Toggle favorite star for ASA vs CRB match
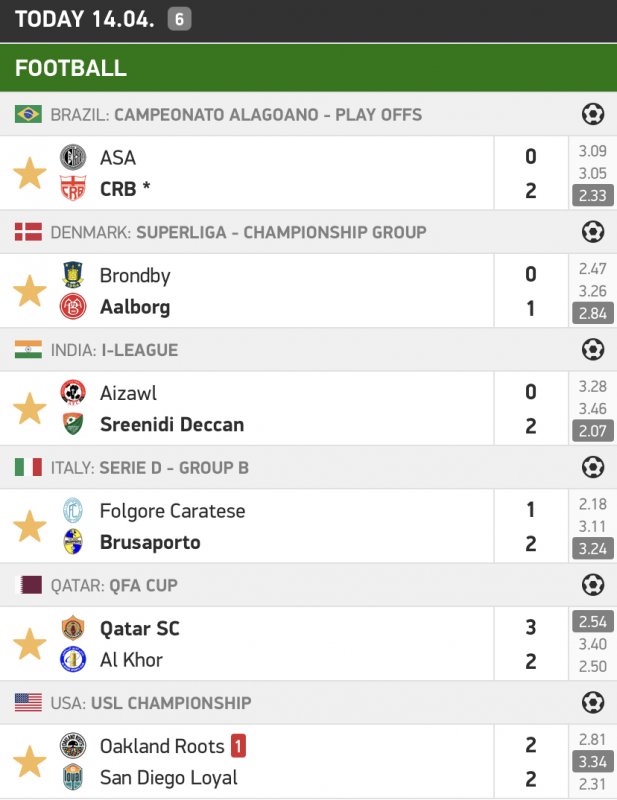The width and height of the screenshot is (617, 800). click(29, 173)
